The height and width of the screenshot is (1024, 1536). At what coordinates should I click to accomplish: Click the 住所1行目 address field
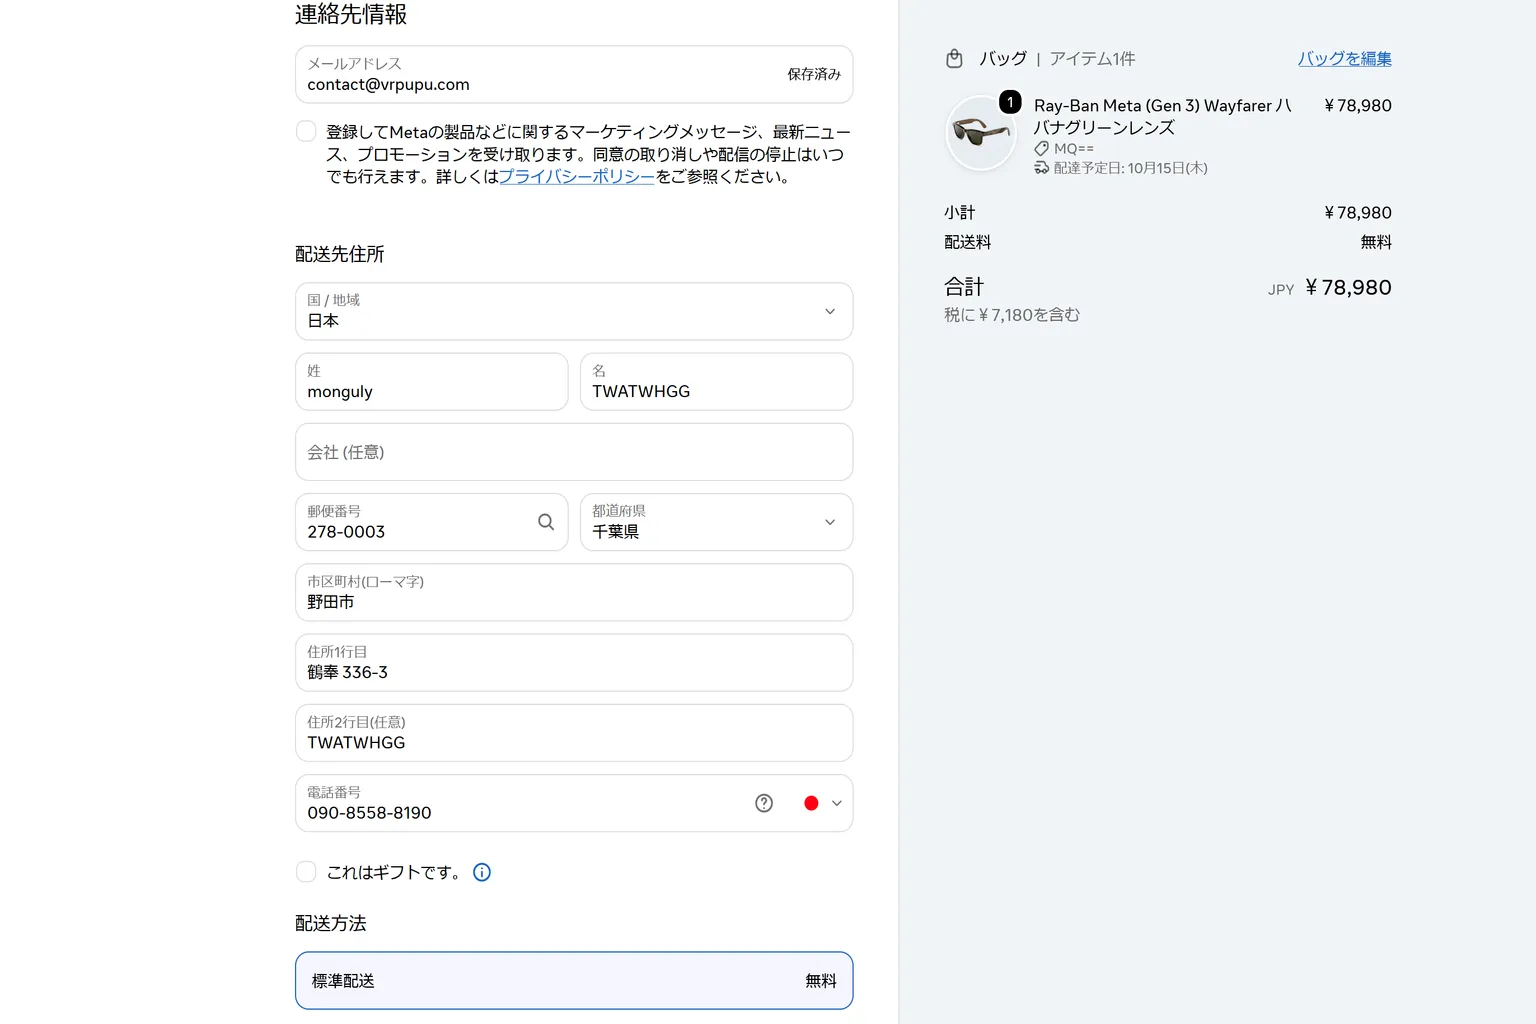(x=574, y=662)
